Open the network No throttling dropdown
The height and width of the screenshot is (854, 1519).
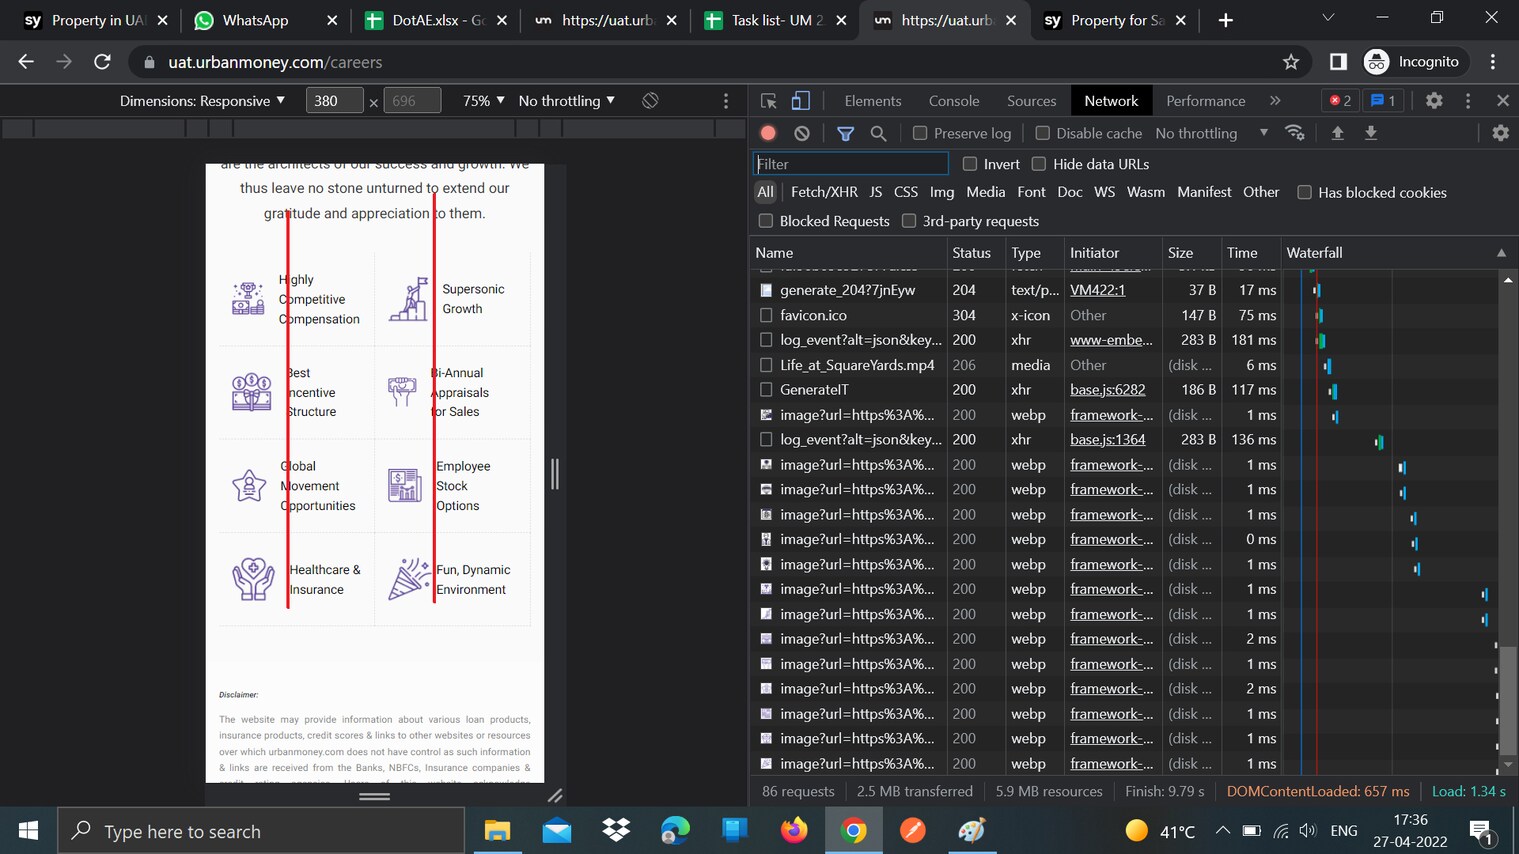point(1211,133)
